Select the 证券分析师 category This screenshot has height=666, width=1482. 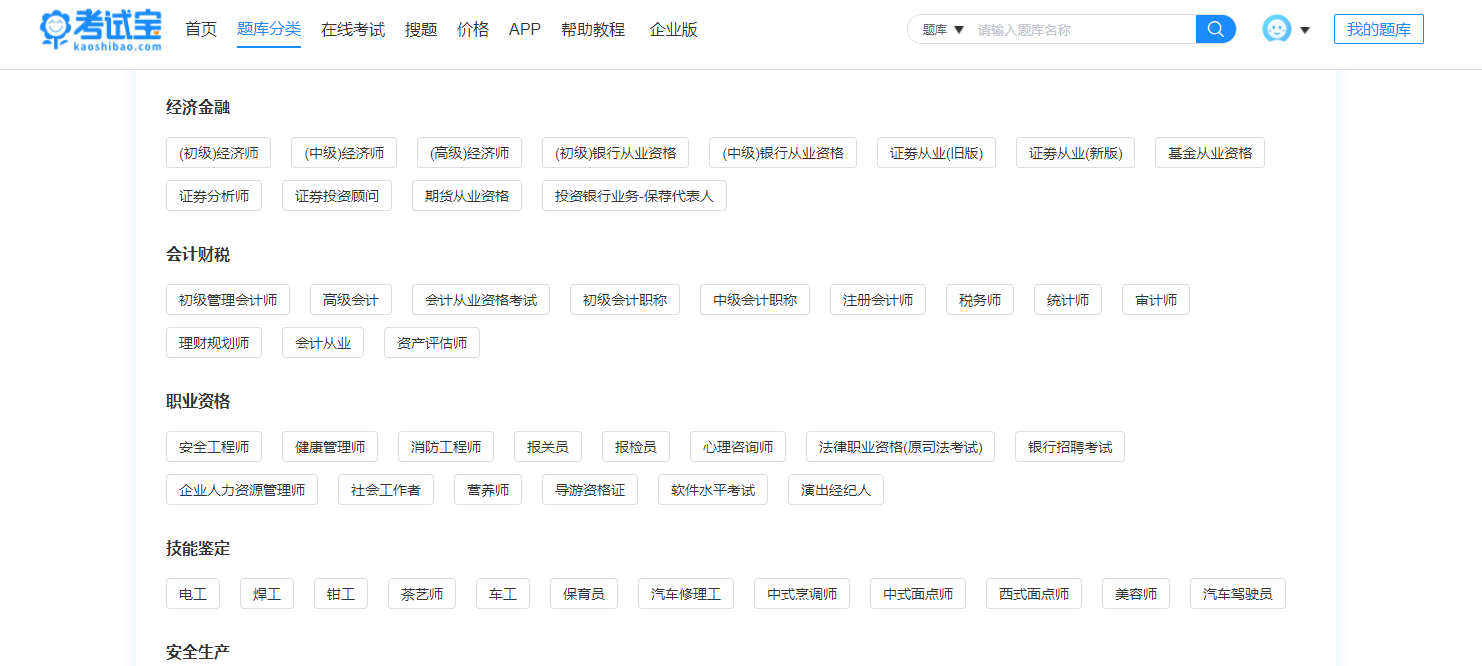point(213,195)
